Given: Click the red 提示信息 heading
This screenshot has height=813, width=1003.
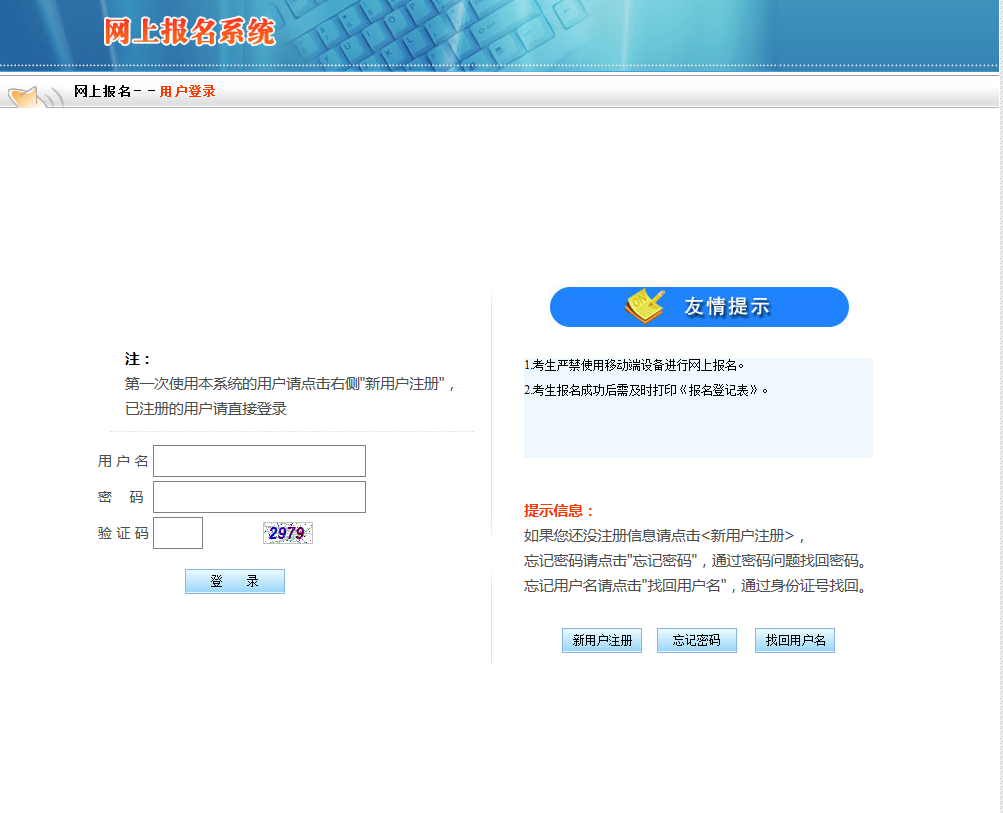Looking at the screenshot, I should coord(559,511).
